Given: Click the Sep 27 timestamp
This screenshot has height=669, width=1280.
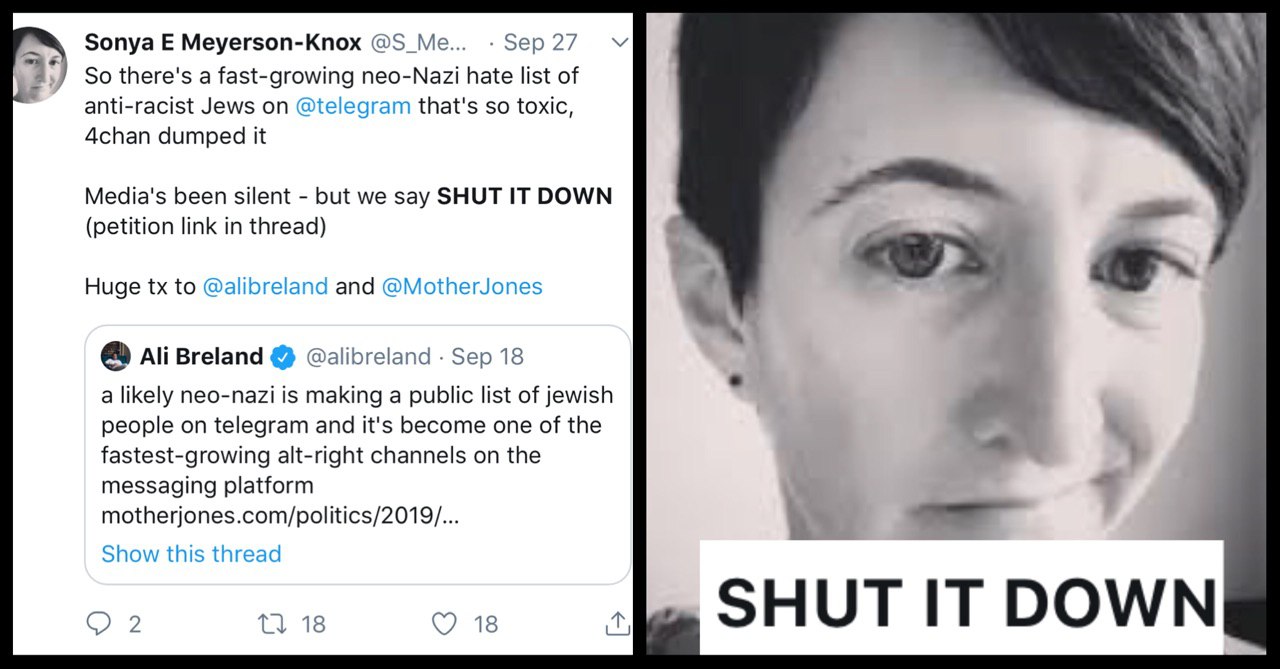Looking at the screenshot, I should 540,43.
